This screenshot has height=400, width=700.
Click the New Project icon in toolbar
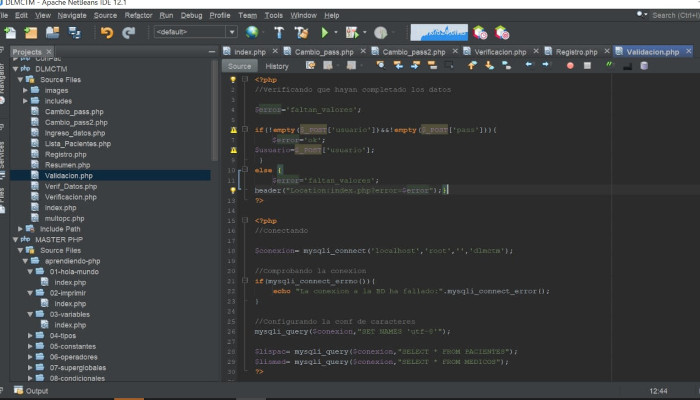tap(32, 32)
